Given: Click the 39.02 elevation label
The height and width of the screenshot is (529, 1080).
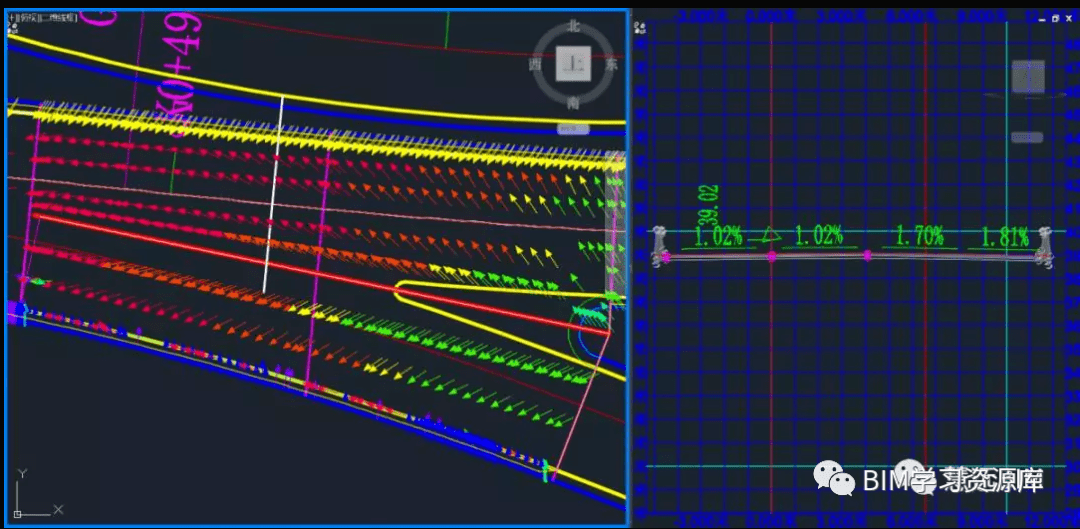Looking at the screenshot, I should click(x=708, y=205).
